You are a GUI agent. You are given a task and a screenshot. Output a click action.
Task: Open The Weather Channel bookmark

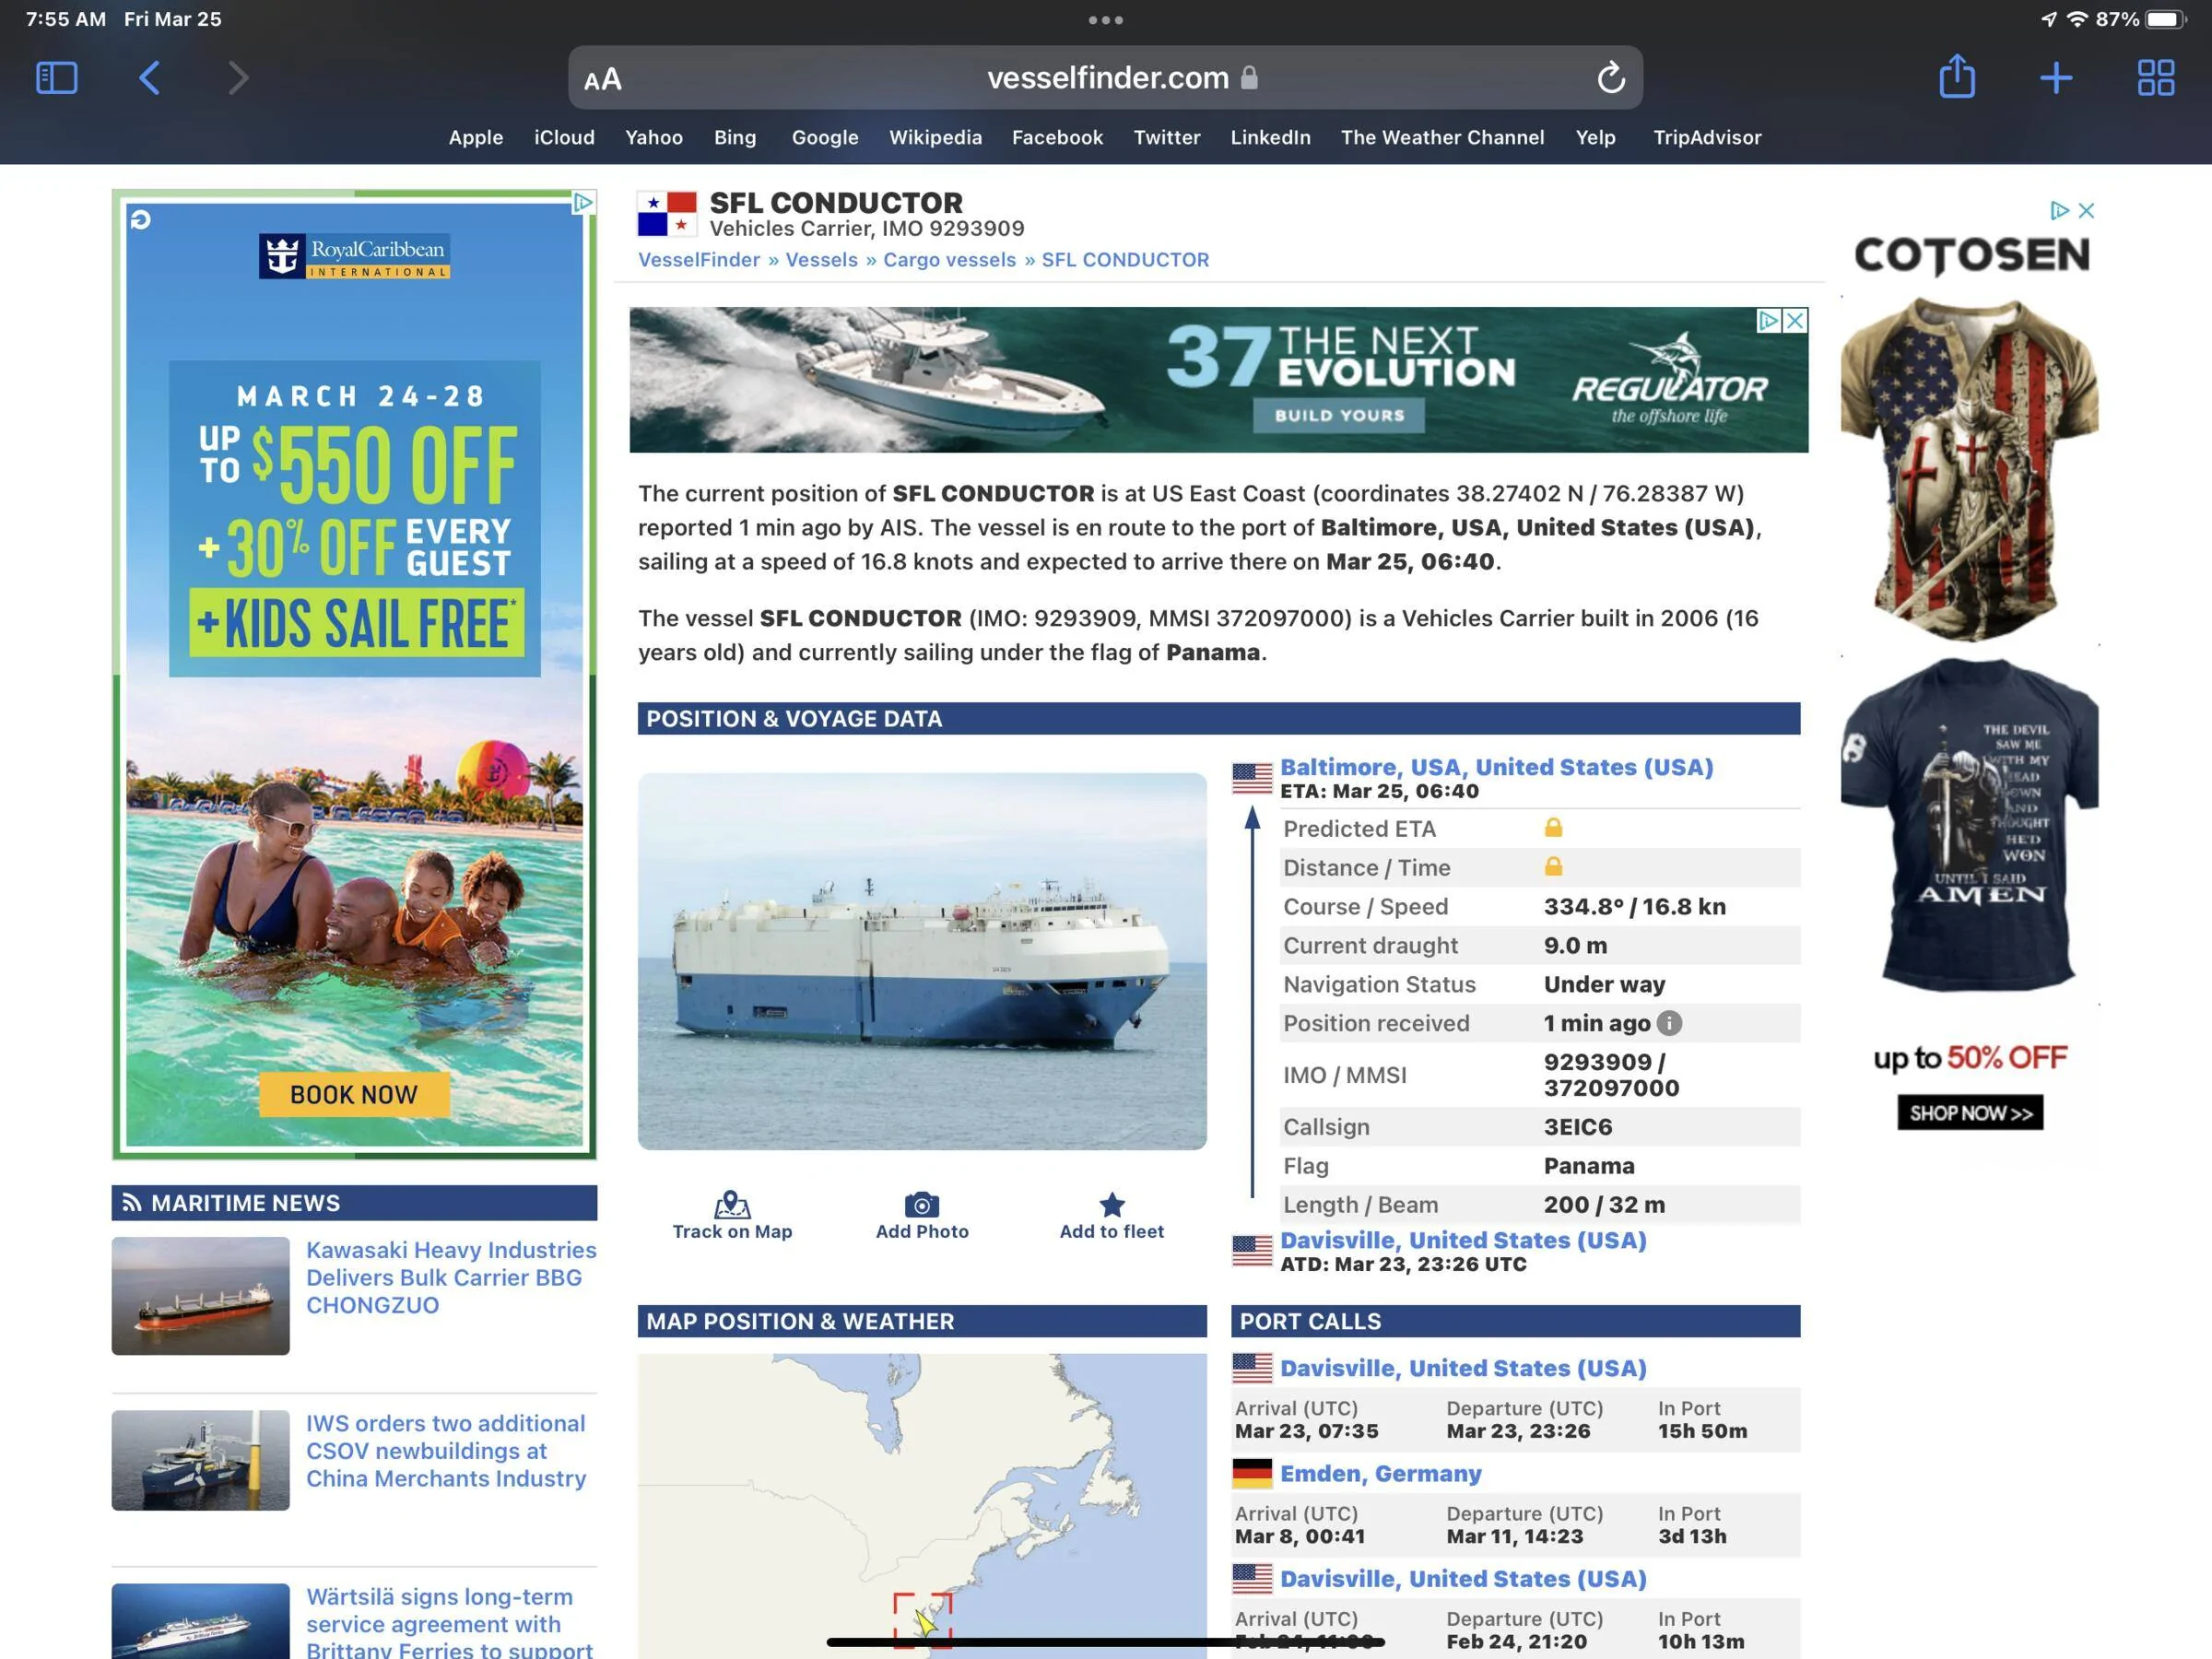click(1442, 137)
